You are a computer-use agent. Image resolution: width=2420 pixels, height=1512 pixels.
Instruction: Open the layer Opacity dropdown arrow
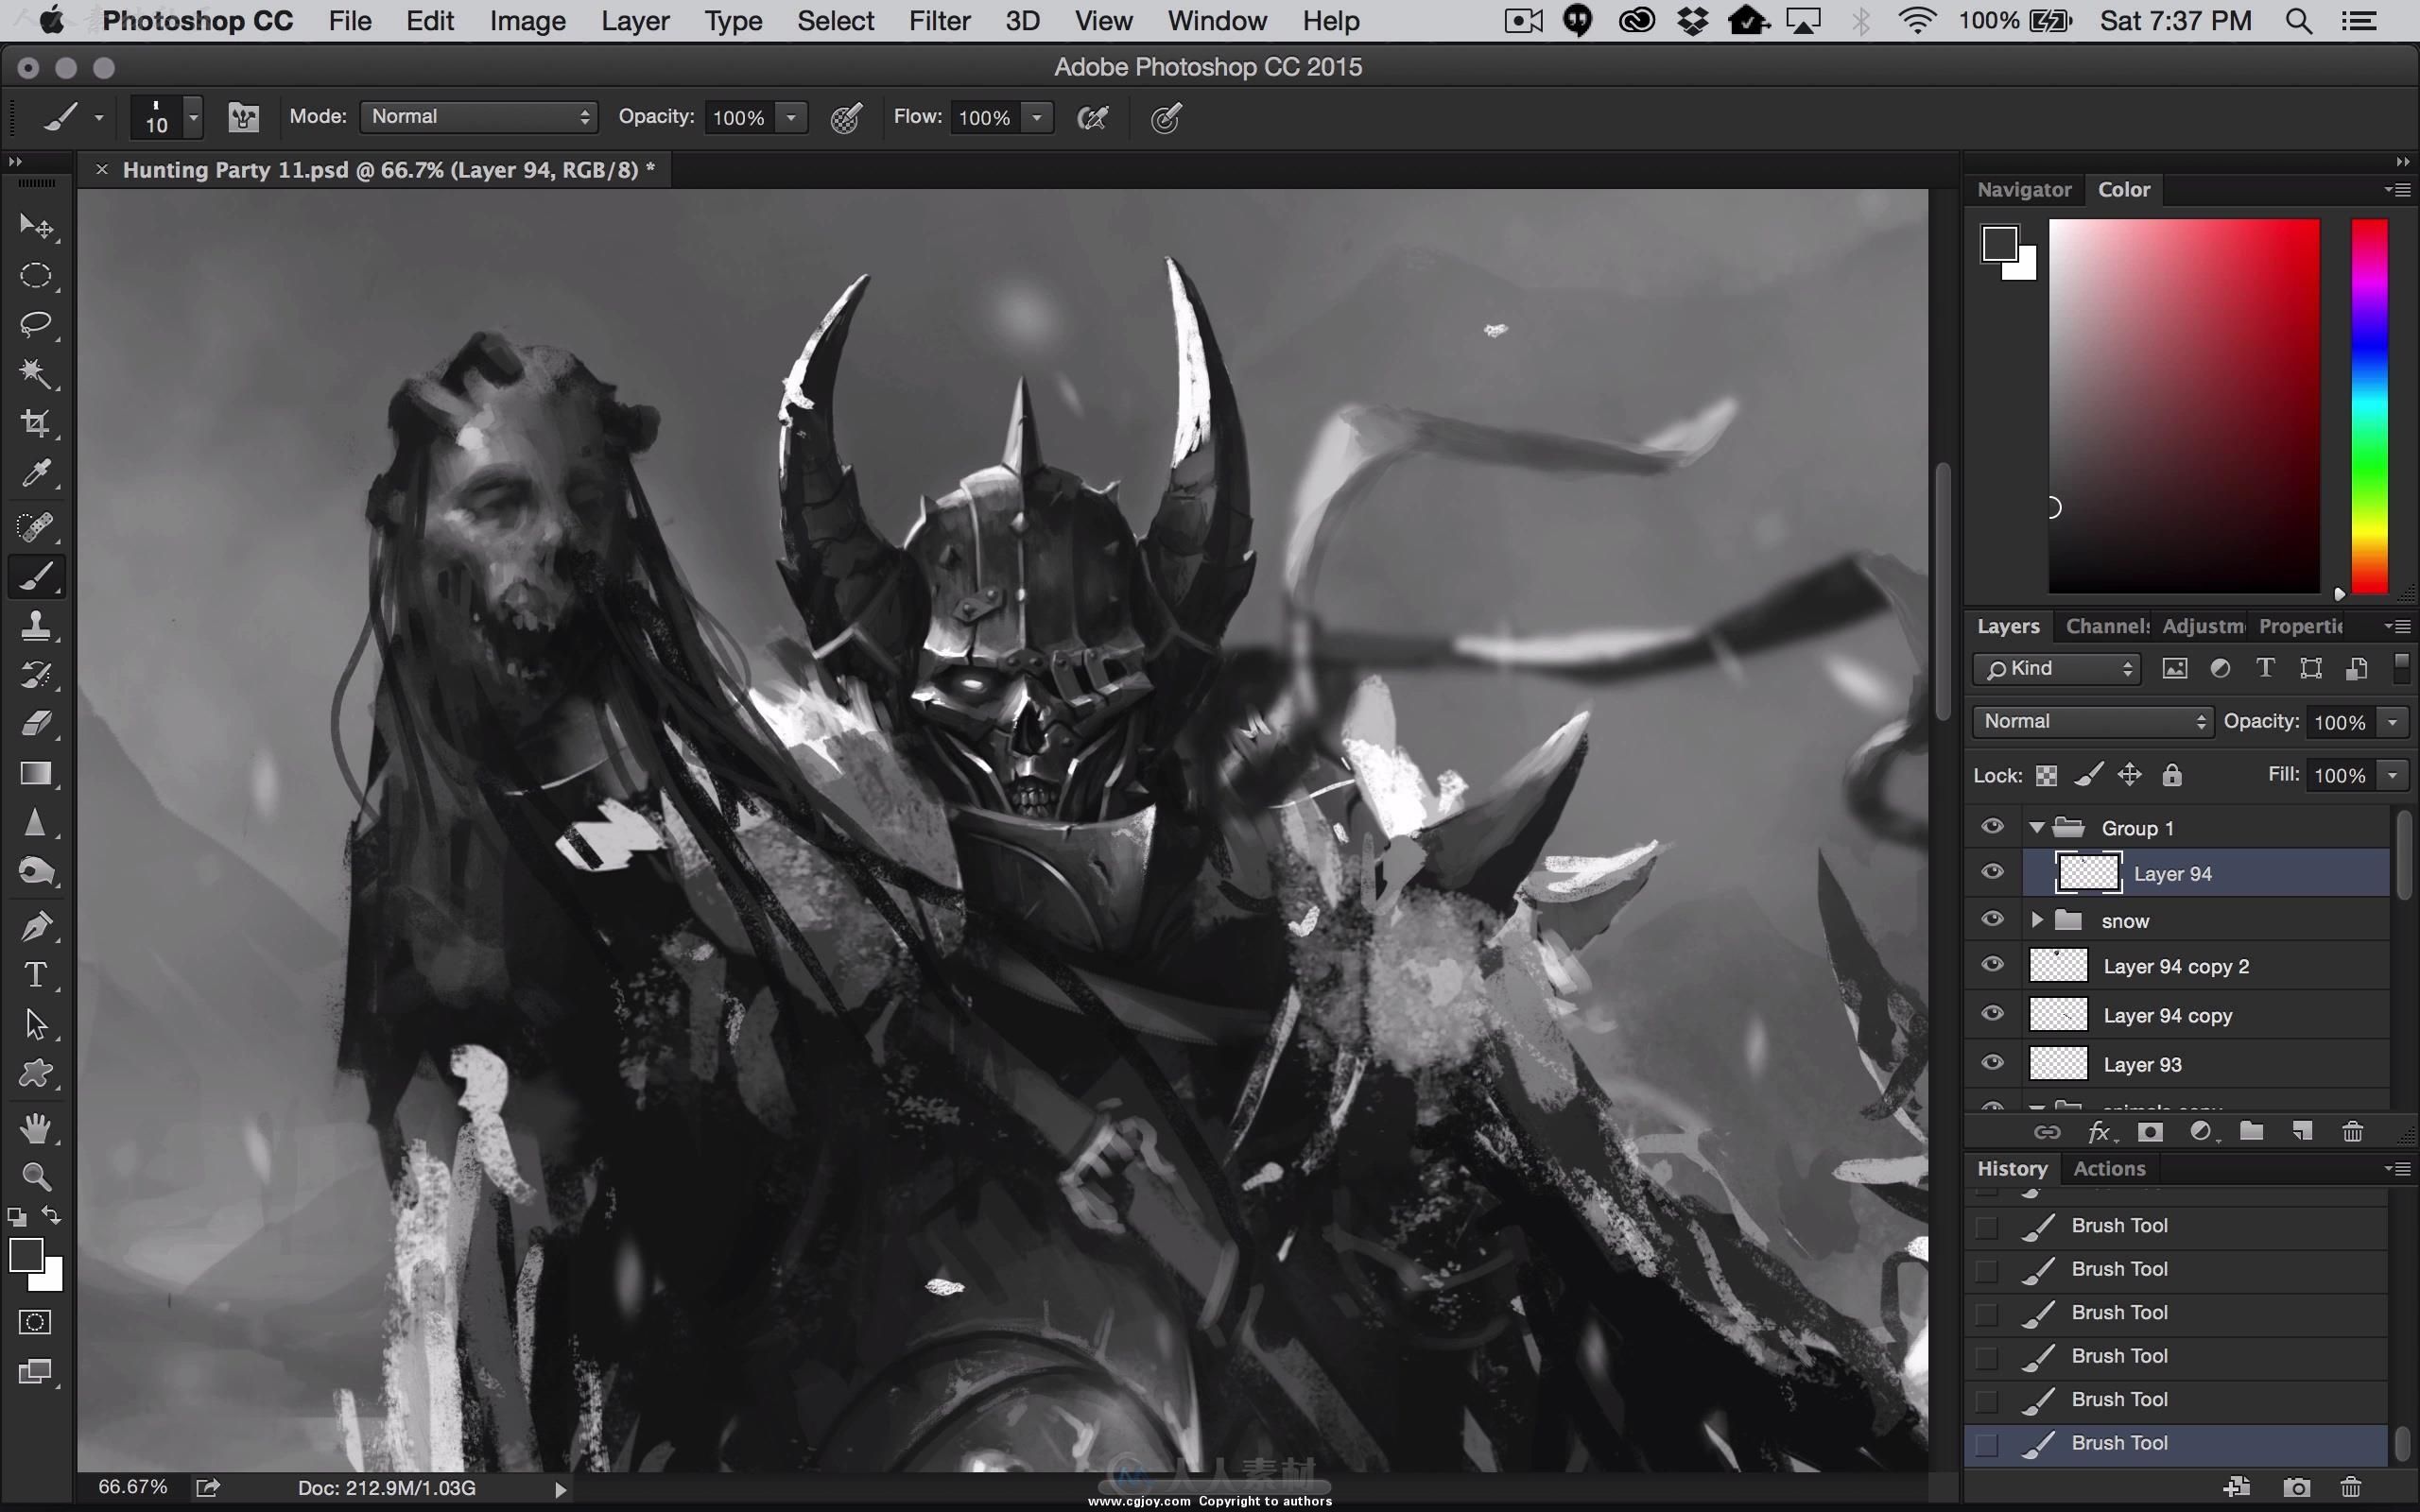pos(2393,722)
